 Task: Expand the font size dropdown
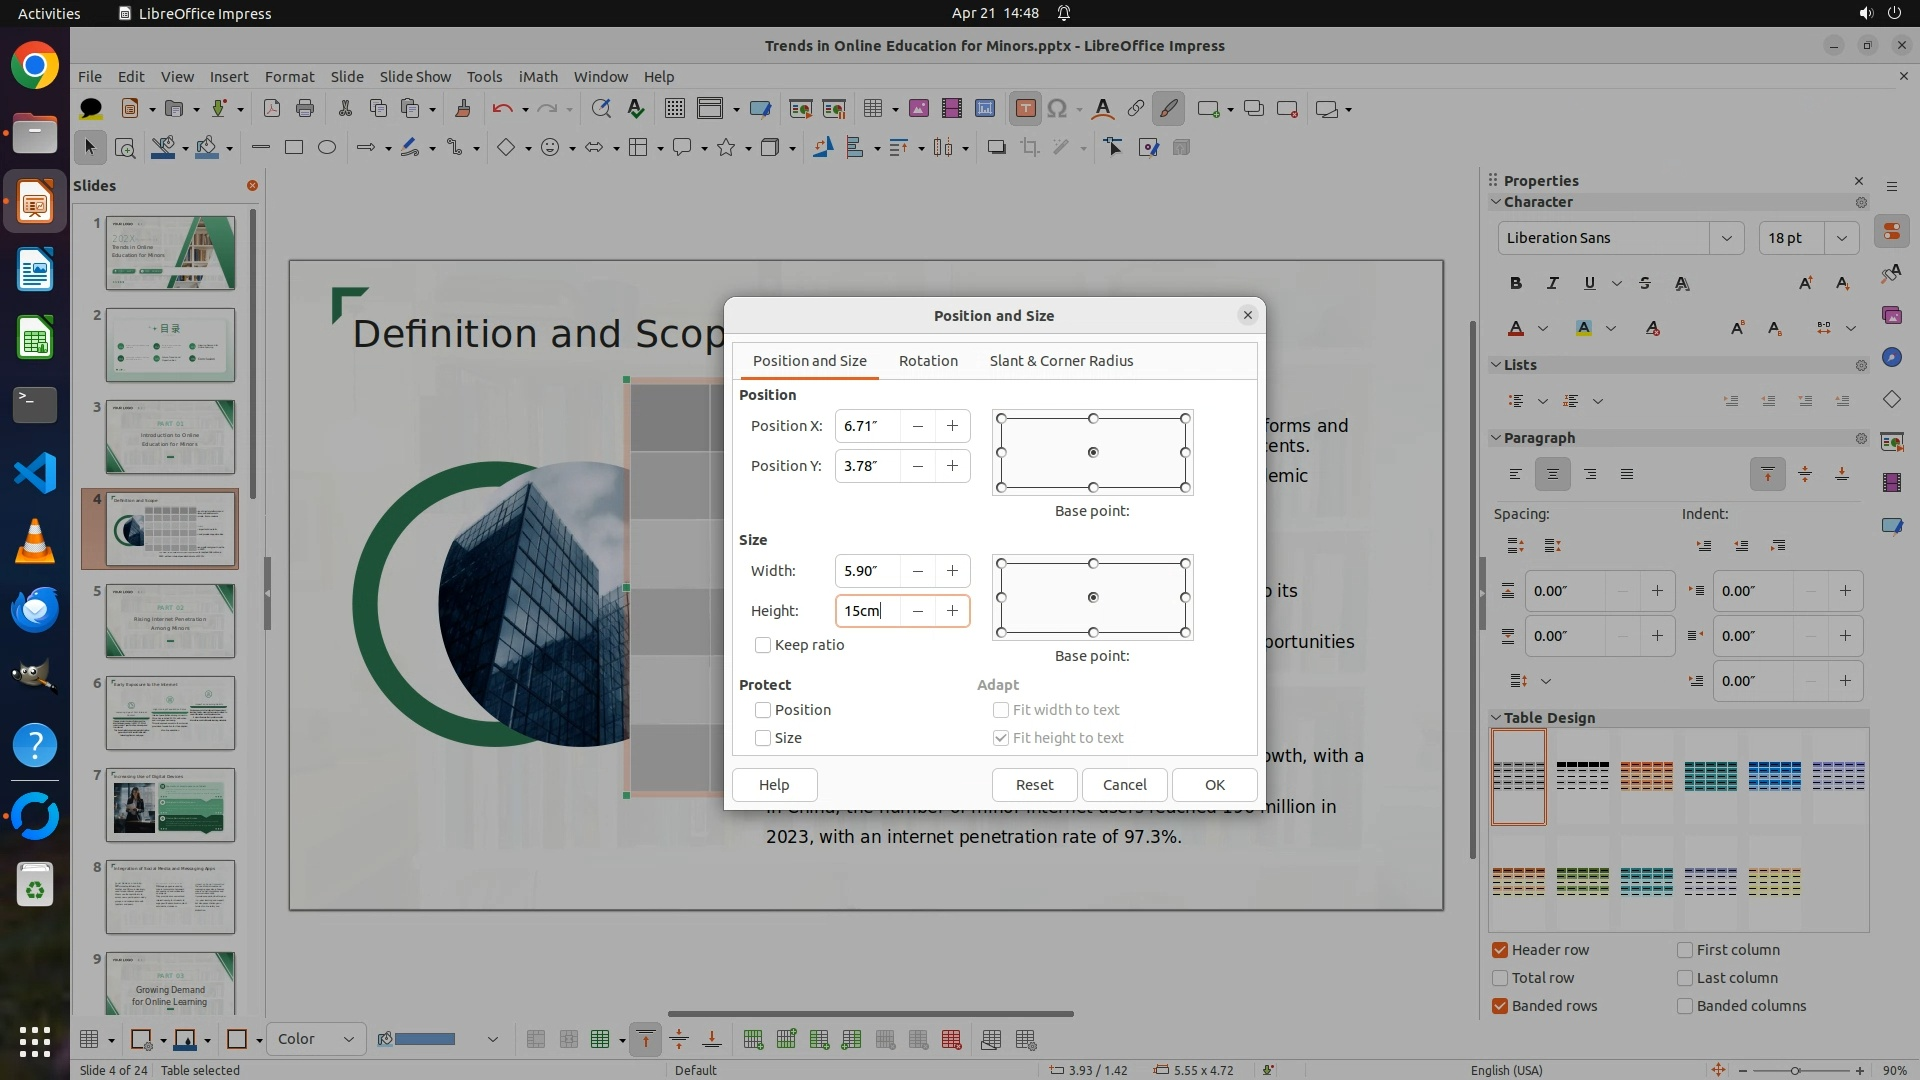[x=1841, y=238]
